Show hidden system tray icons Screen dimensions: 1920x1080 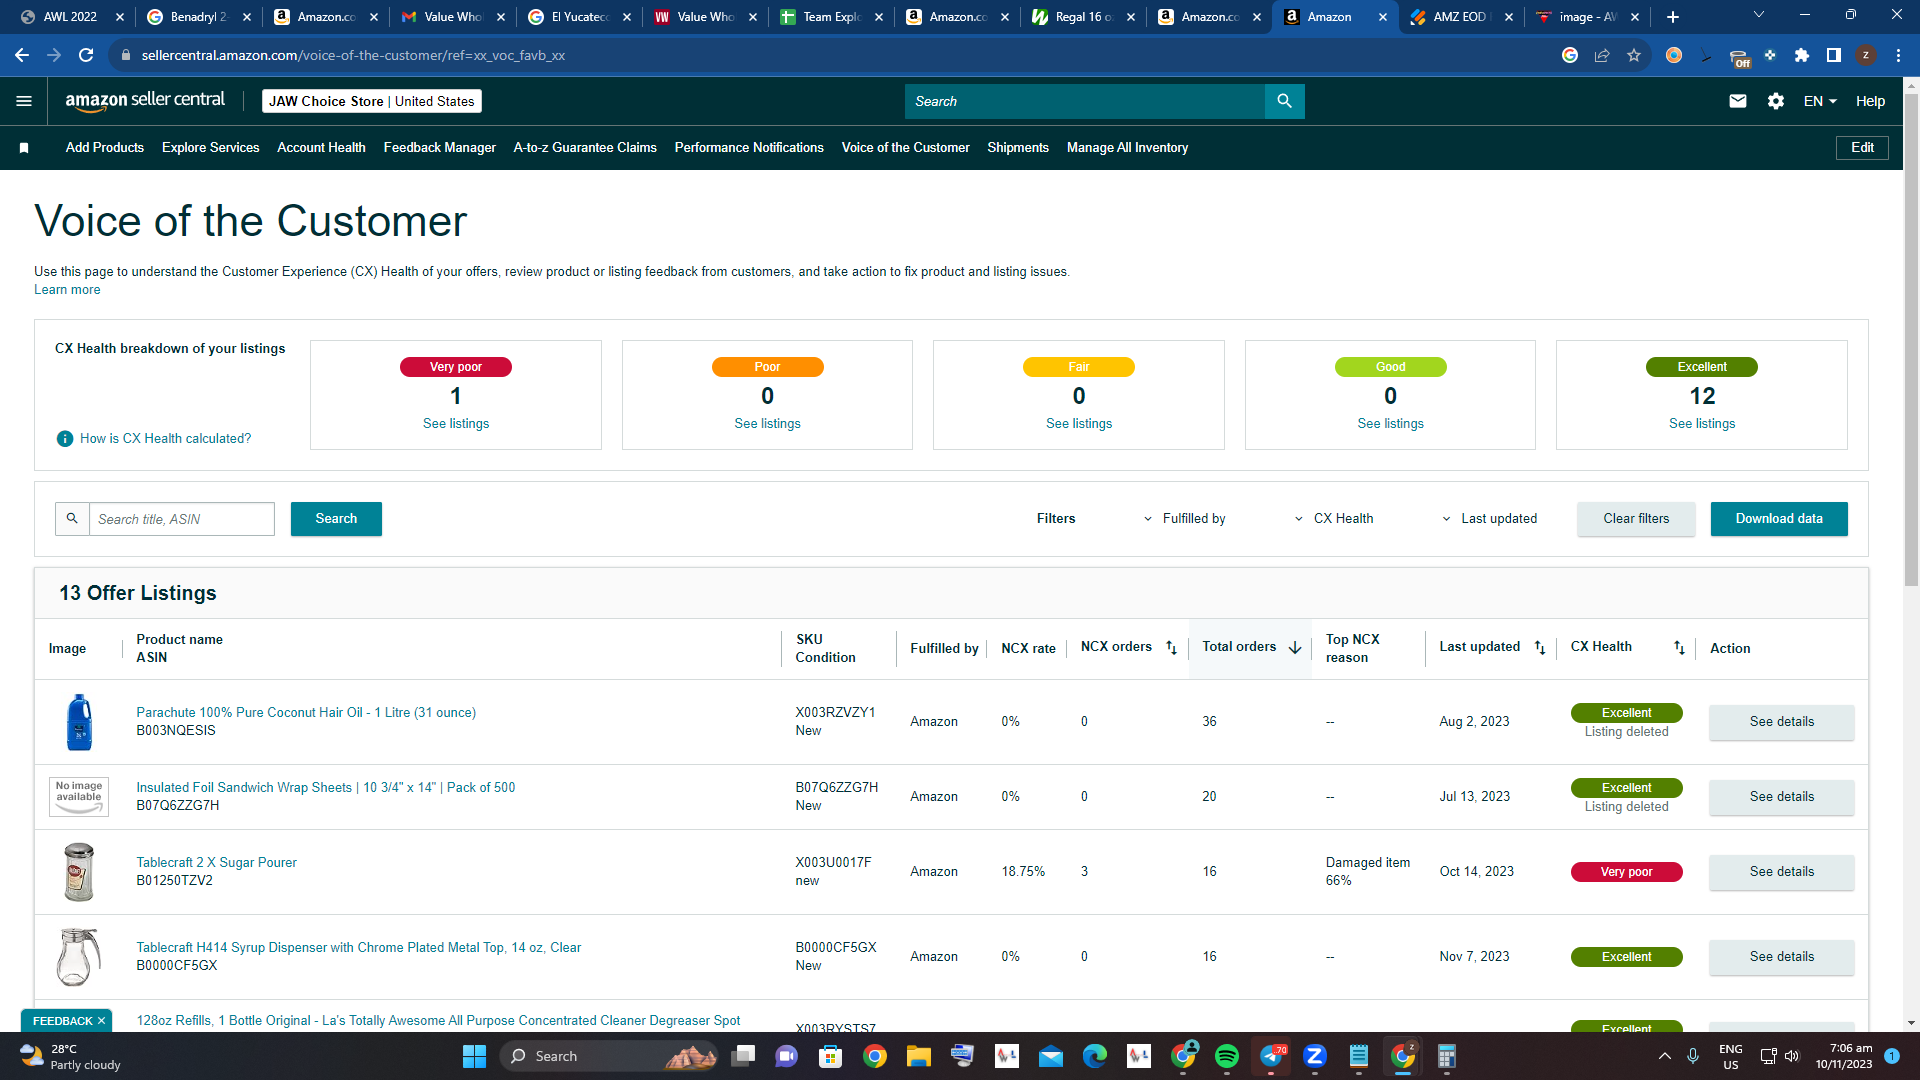(1664, 1056)
